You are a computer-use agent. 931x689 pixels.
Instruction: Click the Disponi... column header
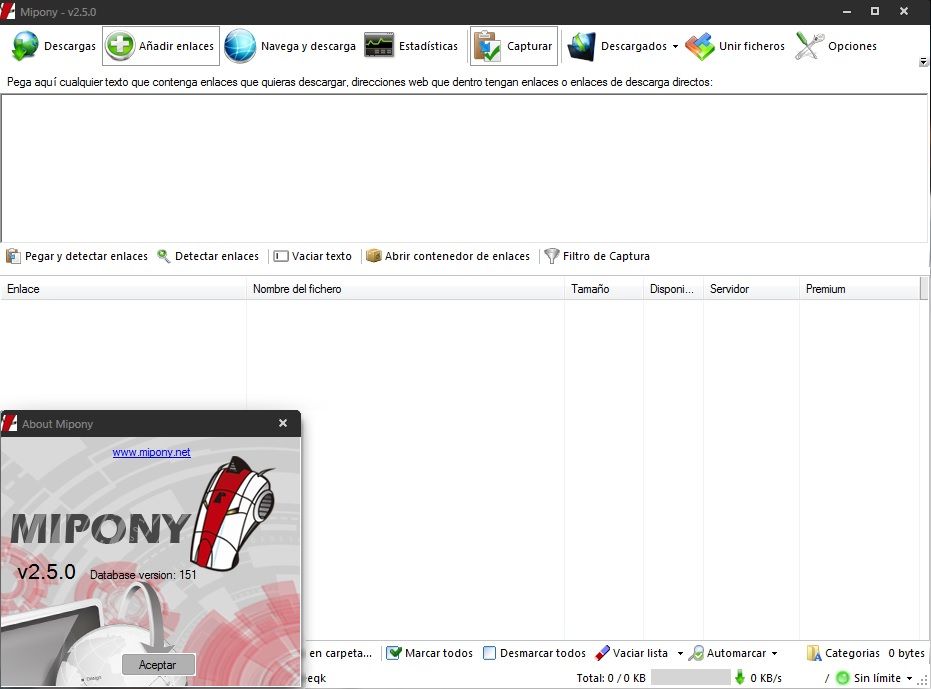(673, 289)
